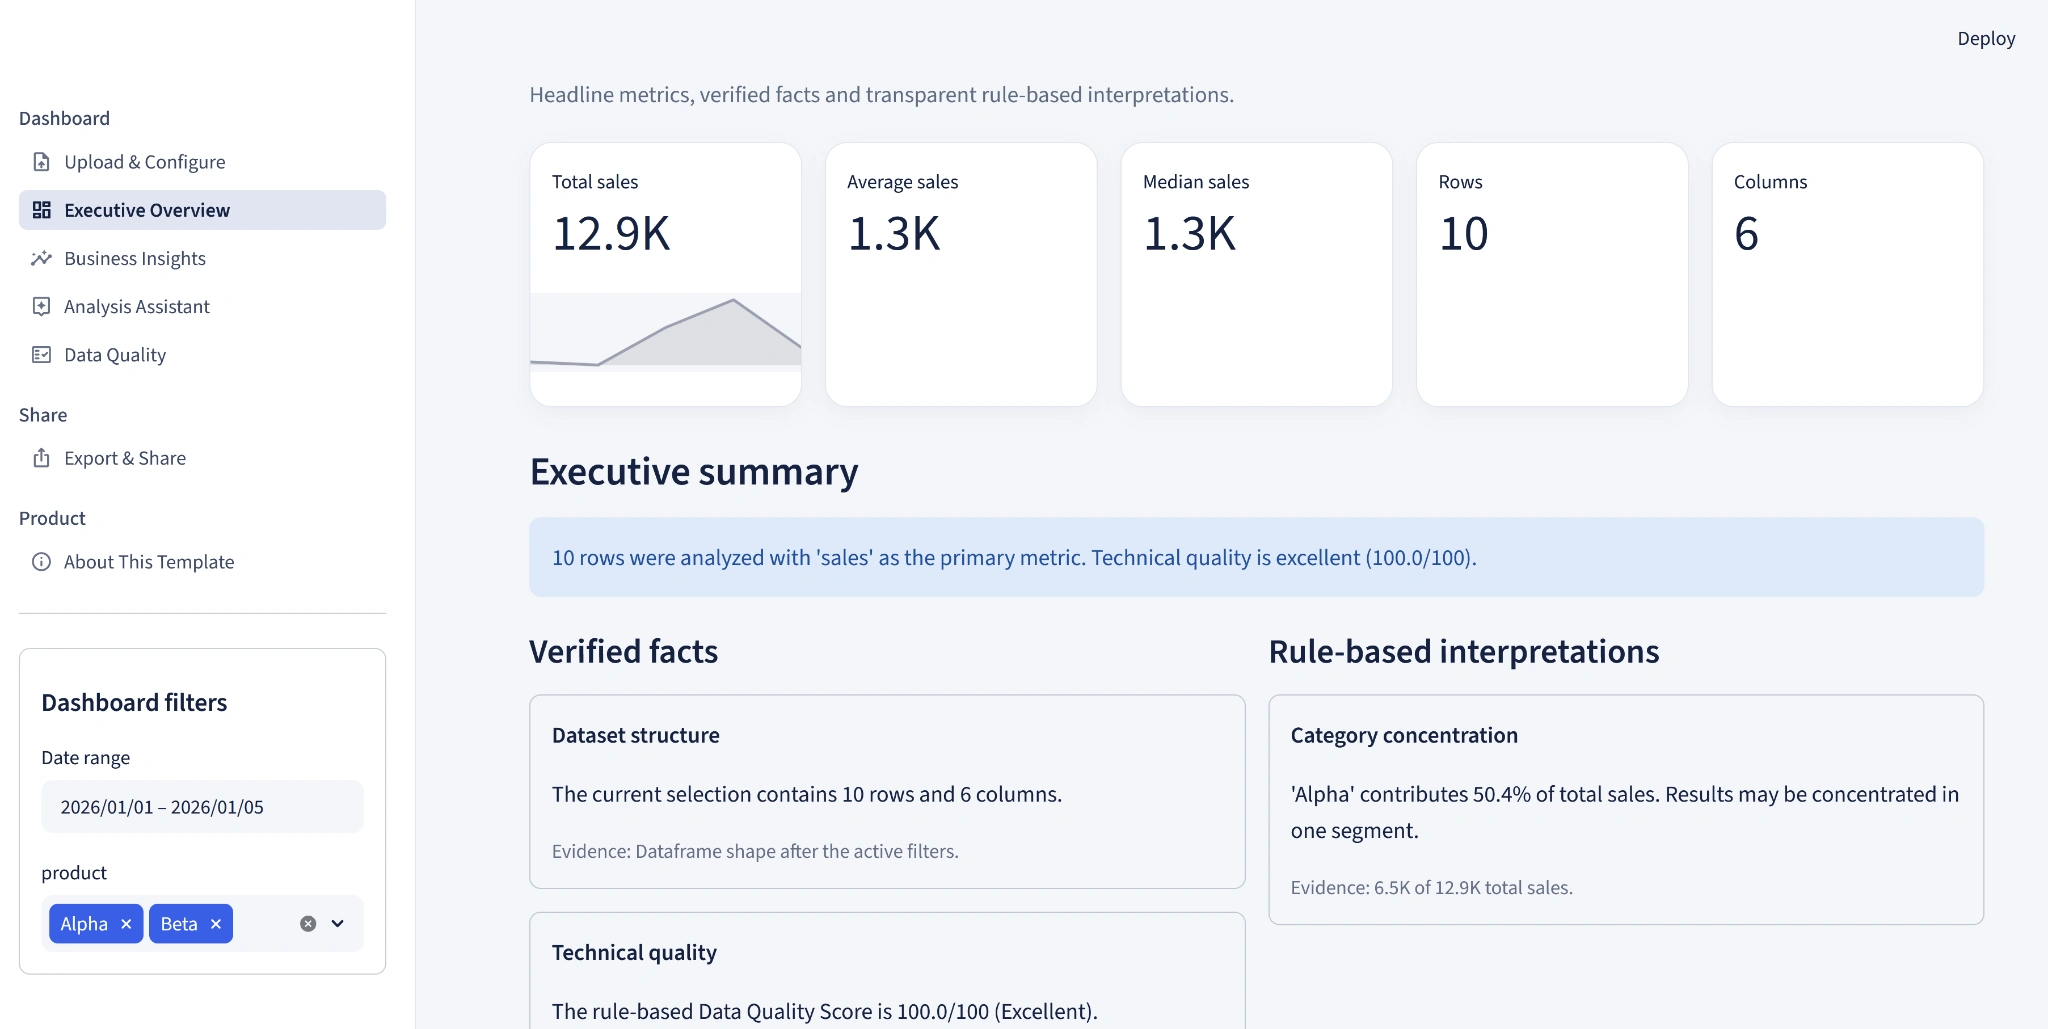Clear all selected product filters
Screen dimensions: 2048x1029
coord(308,924)
